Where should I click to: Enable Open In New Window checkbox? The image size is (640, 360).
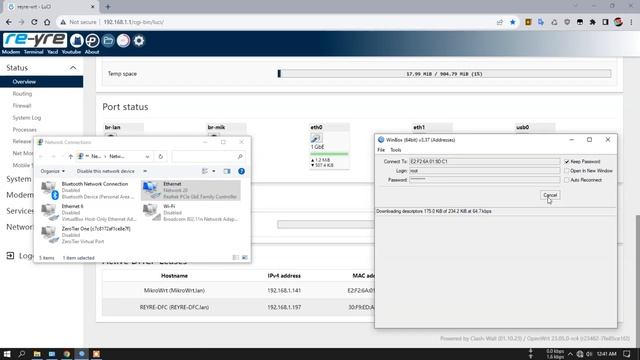pyautogui.click(x=567, y=171)
